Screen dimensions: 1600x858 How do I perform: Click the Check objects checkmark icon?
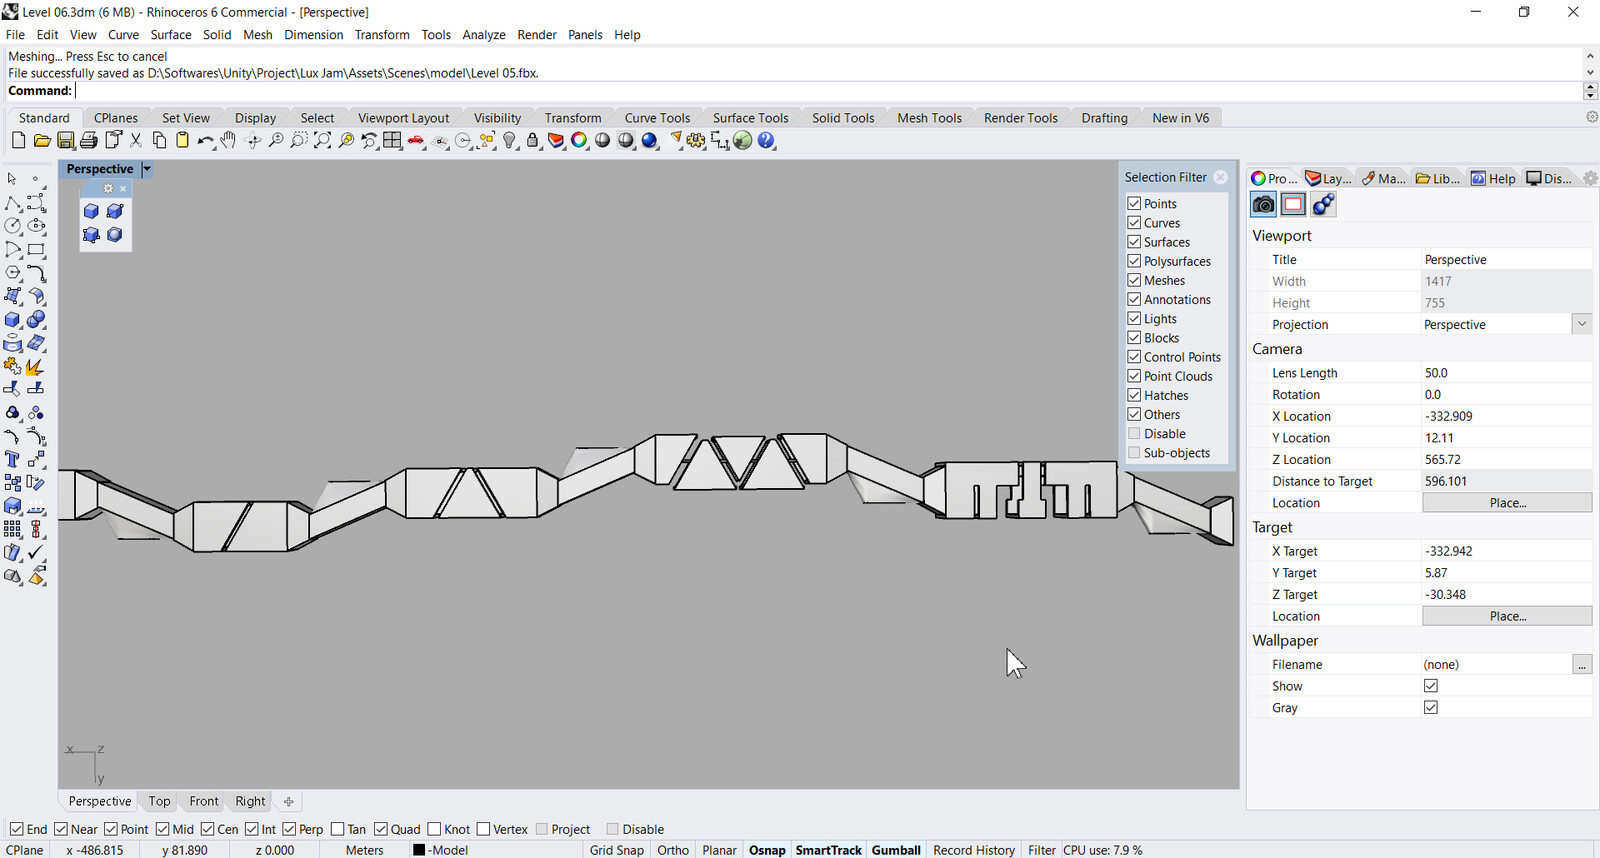(36, 553)
